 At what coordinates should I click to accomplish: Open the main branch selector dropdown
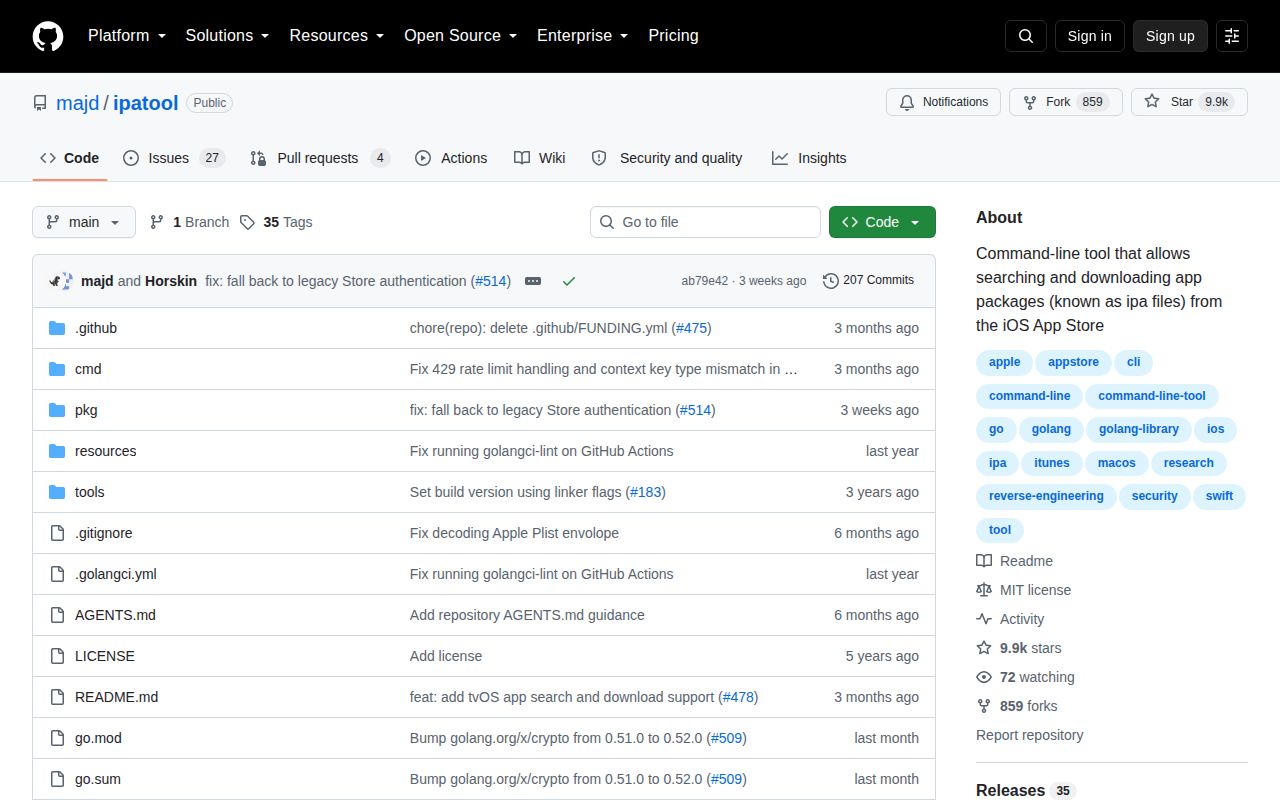84,222
